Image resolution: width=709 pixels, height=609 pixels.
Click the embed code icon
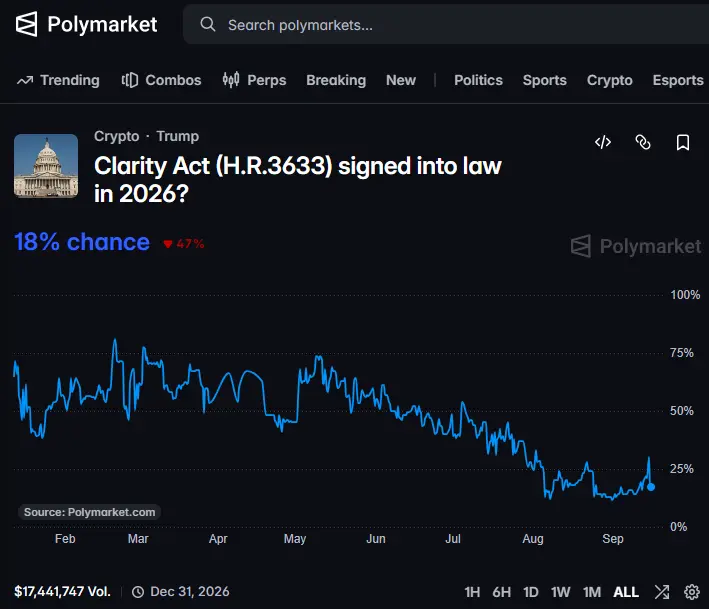pyautogui.click(x=603, y=142)
